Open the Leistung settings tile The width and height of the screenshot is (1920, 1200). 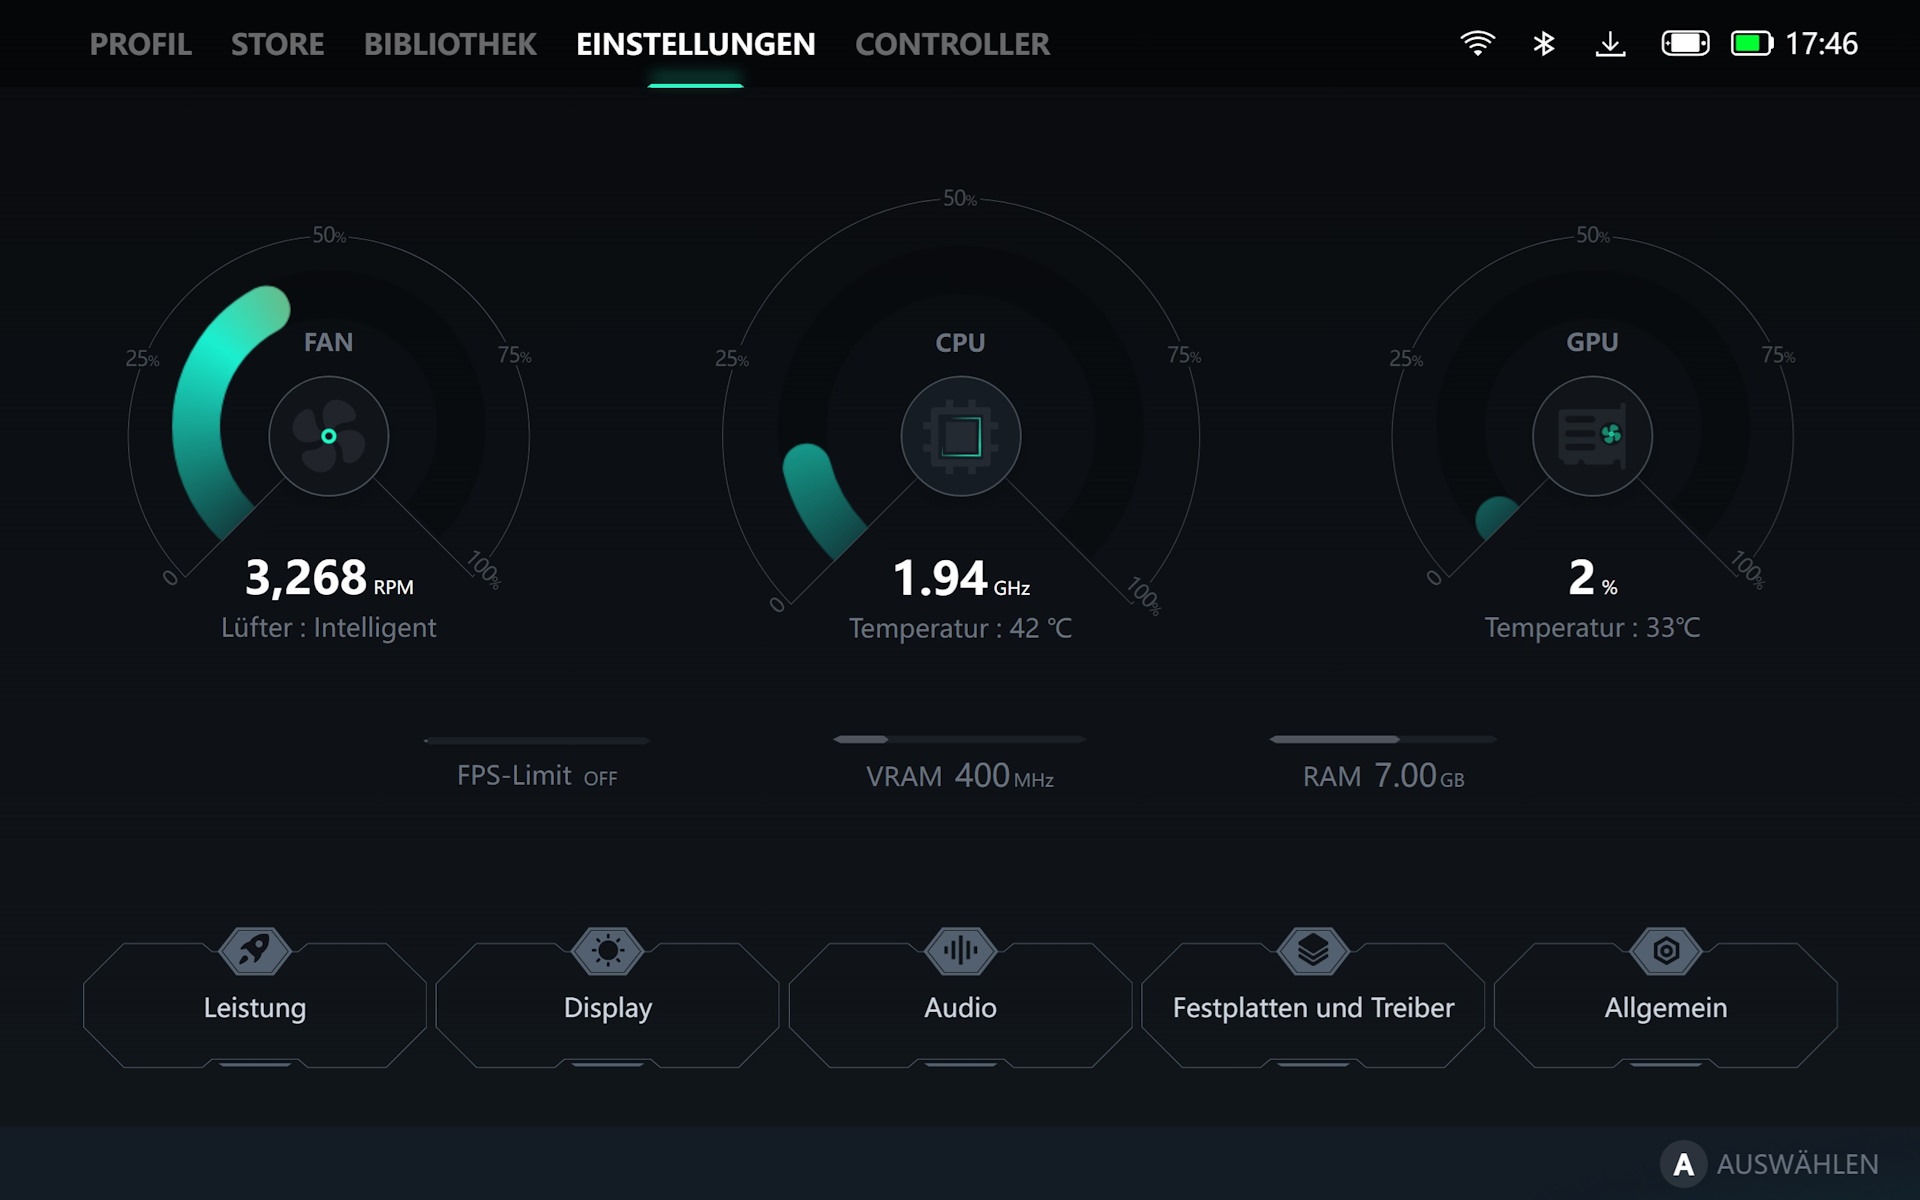[255, 1008]
